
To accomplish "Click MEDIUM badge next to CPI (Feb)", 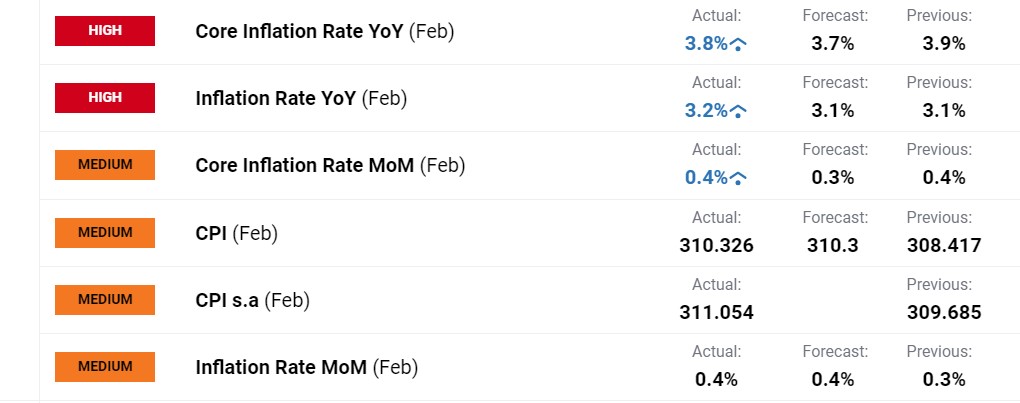I will 105,233.
